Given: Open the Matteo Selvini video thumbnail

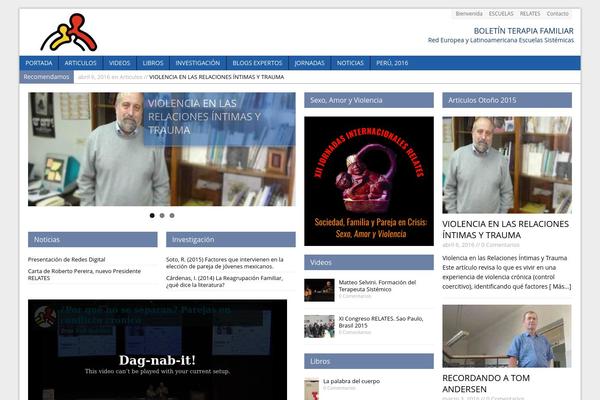Looking at the screenshot, I should (x=319, y=290).
